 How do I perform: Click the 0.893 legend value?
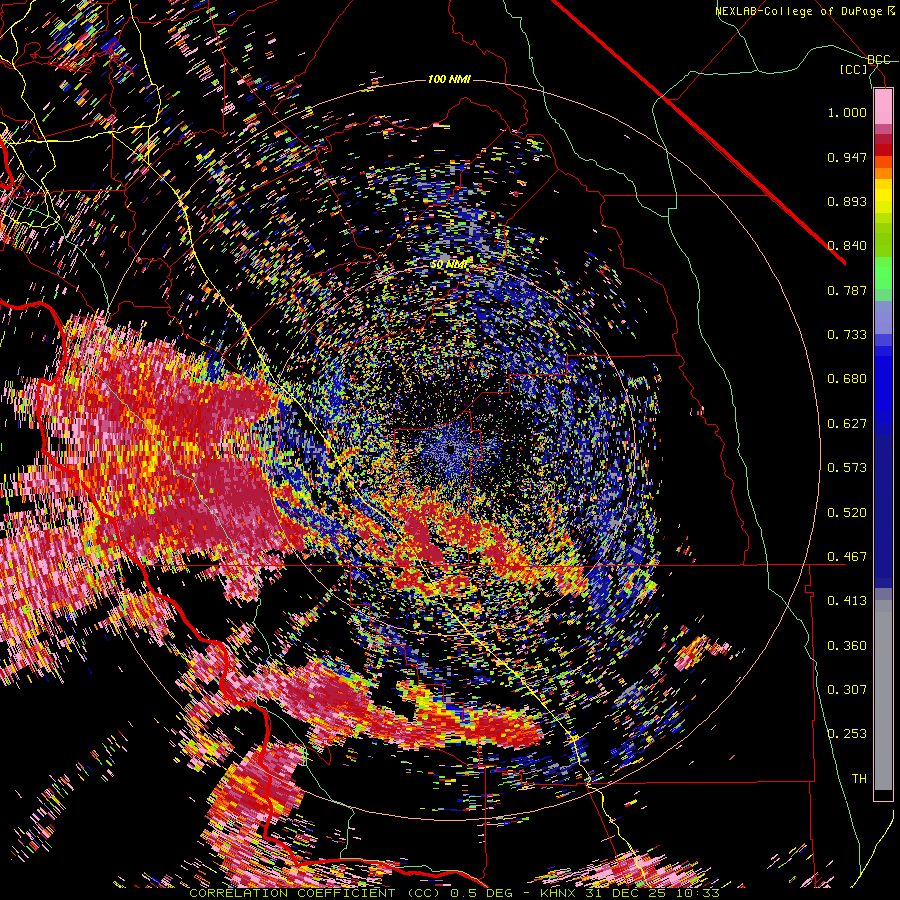[x=847, y=201]
